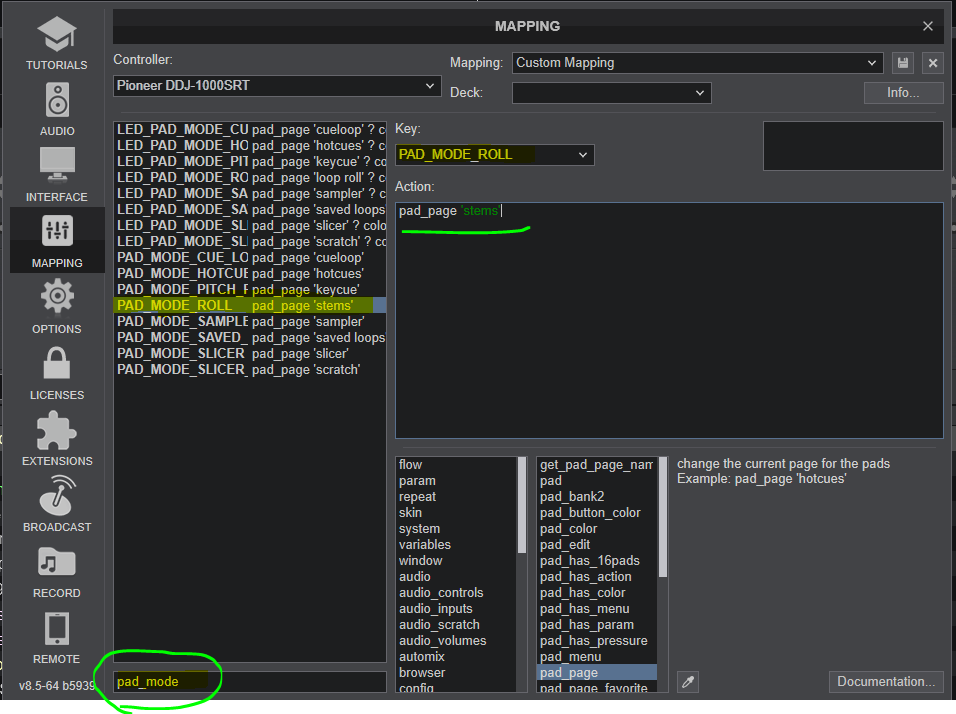
Task: Select 'audio_scratch' in the category list
Action: [456, 625]
